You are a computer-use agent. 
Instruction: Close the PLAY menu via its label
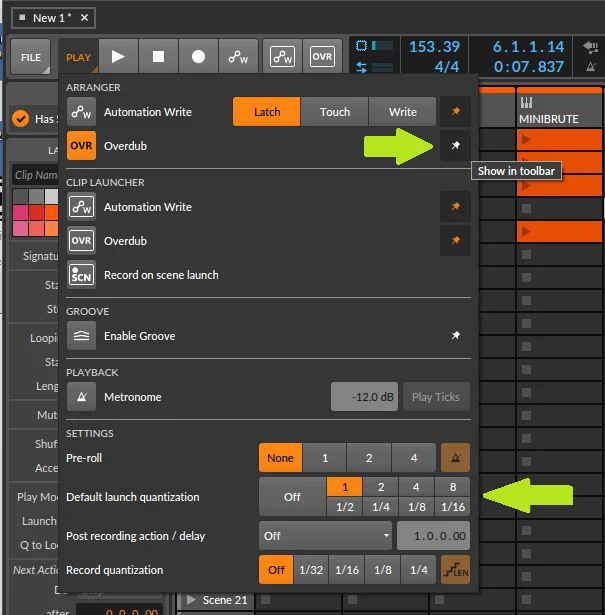point(78,57)
